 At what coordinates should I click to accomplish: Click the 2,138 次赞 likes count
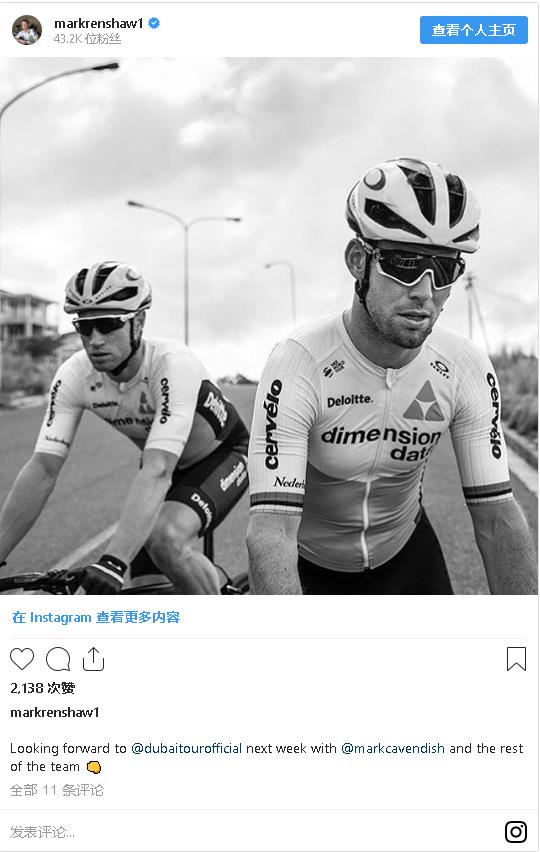pos(43,688)
